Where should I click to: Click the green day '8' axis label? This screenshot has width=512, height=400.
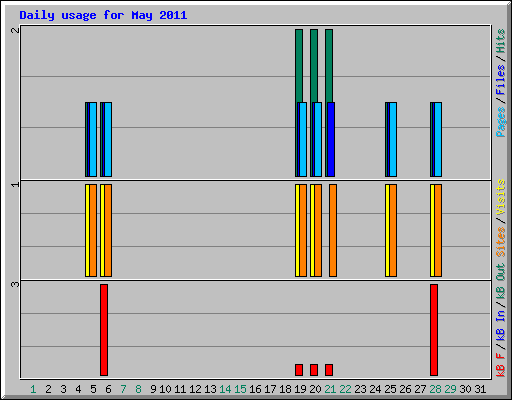pos(138,389)
